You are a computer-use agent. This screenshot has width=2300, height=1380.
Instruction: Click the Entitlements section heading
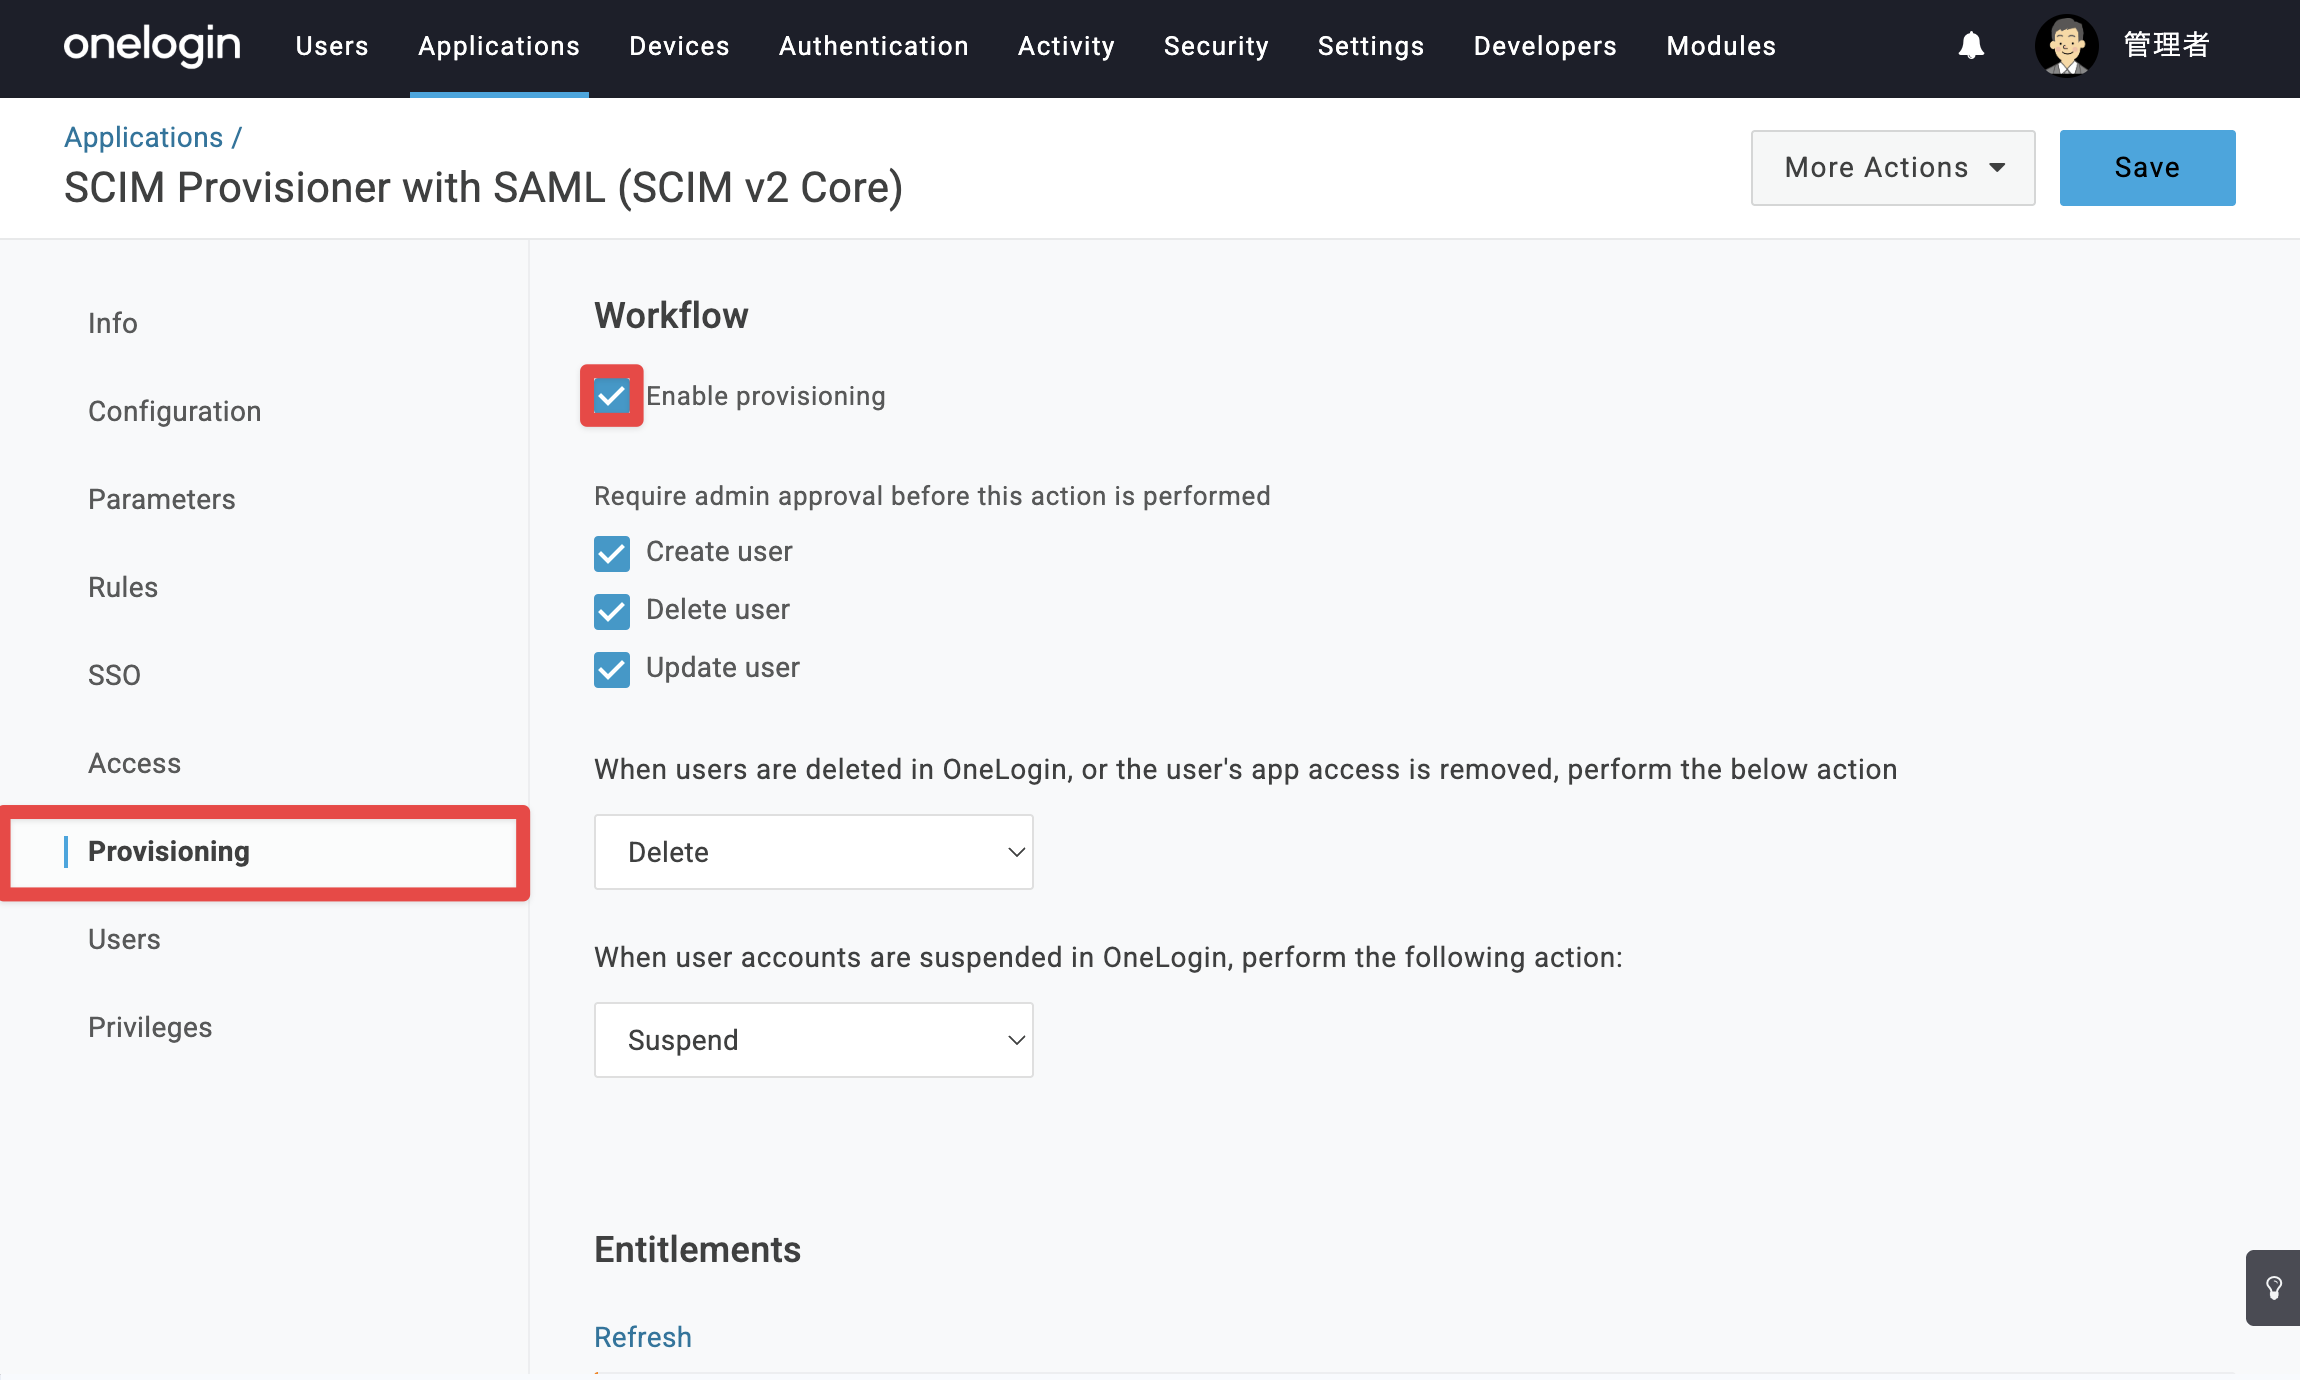(x=697, y=1250)
